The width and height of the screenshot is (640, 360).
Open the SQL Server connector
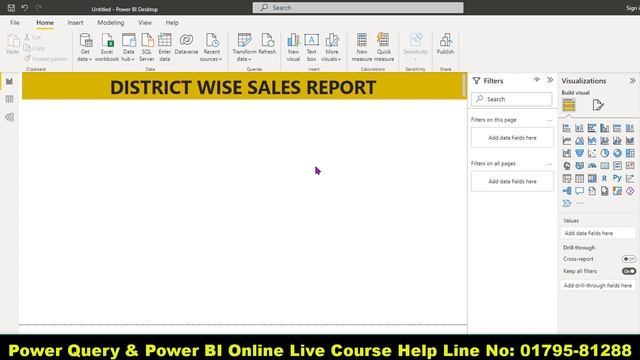[147, 47]
